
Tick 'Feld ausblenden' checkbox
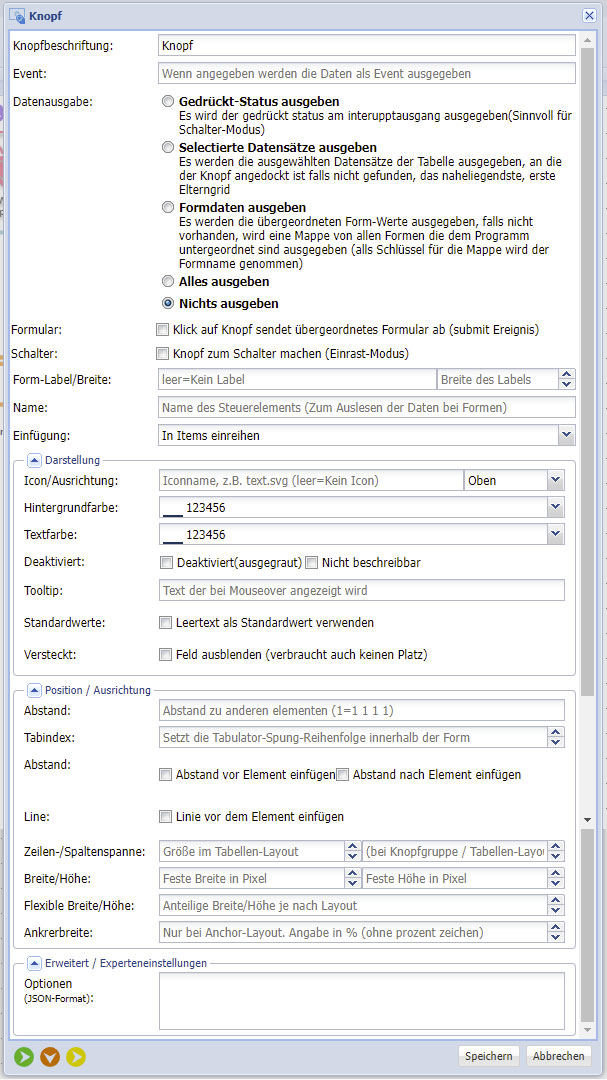point(166,655)
